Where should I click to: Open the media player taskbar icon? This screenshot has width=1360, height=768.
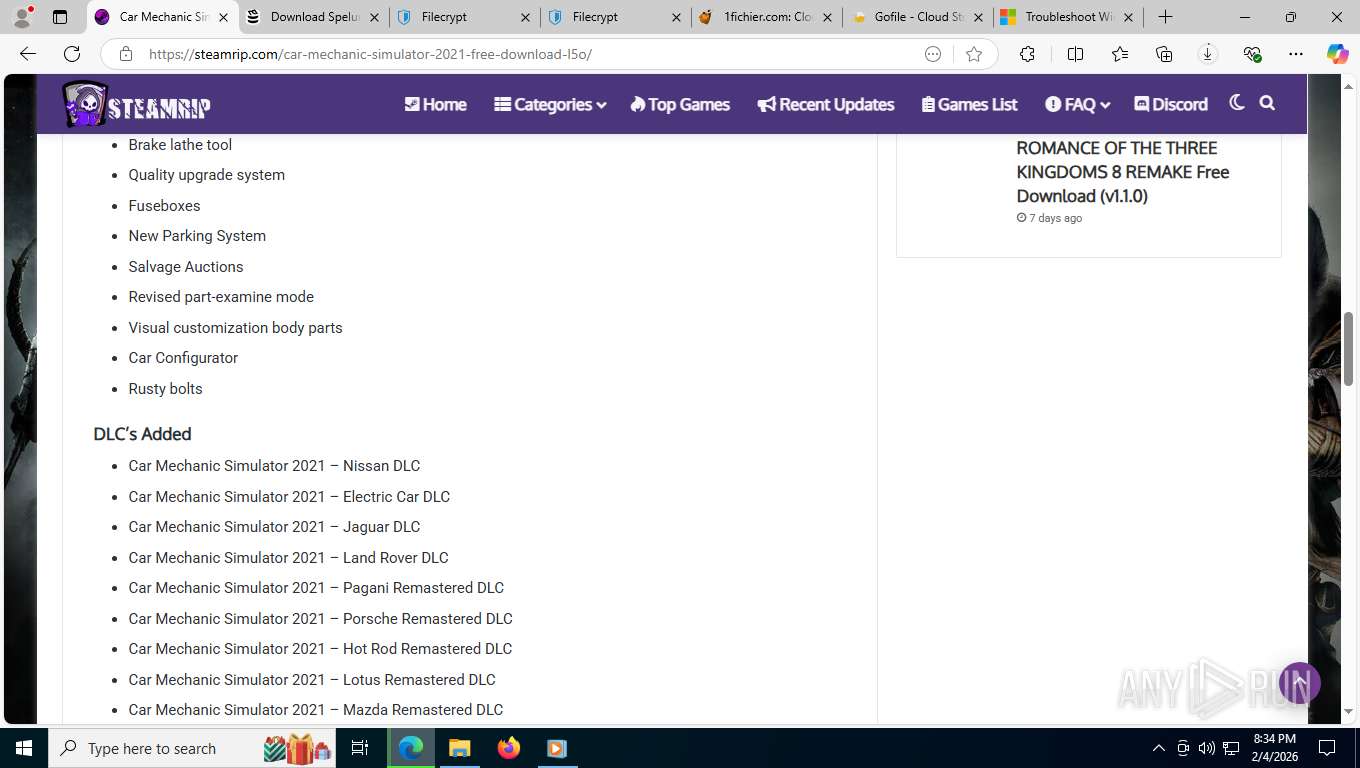557,748
